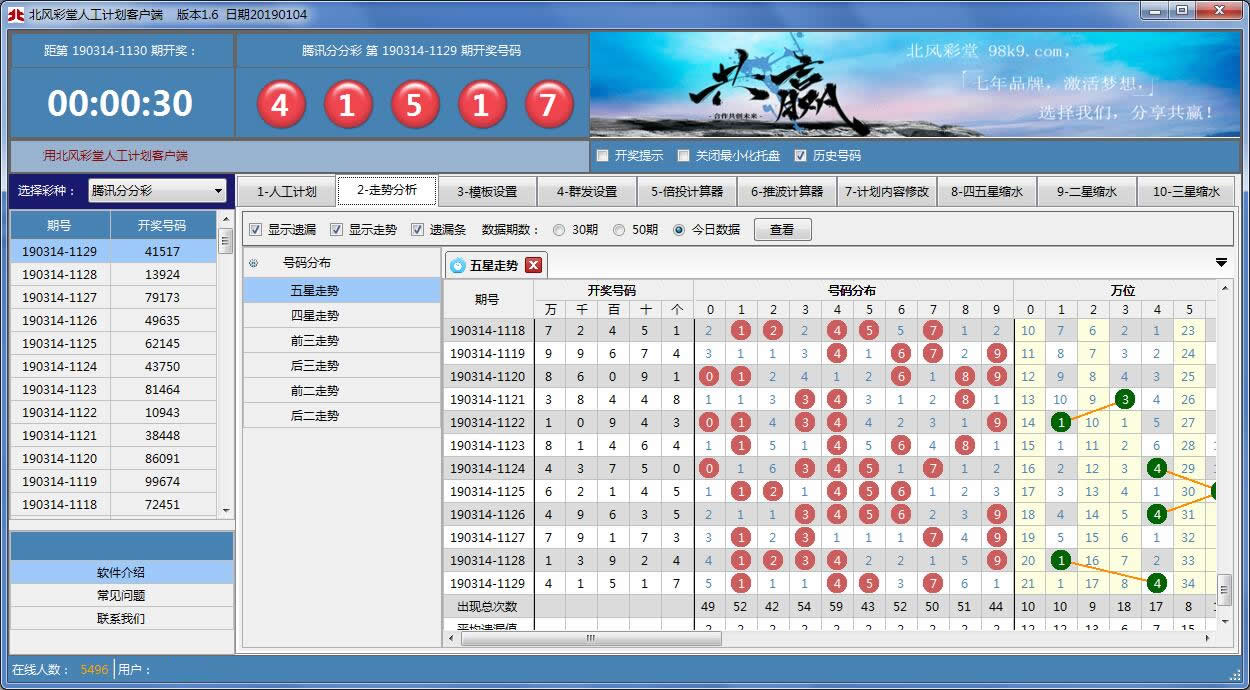Enable the 开奖提示 checkbox
The height and width of the screenshot is (690, 1250).
coord(602,156)
